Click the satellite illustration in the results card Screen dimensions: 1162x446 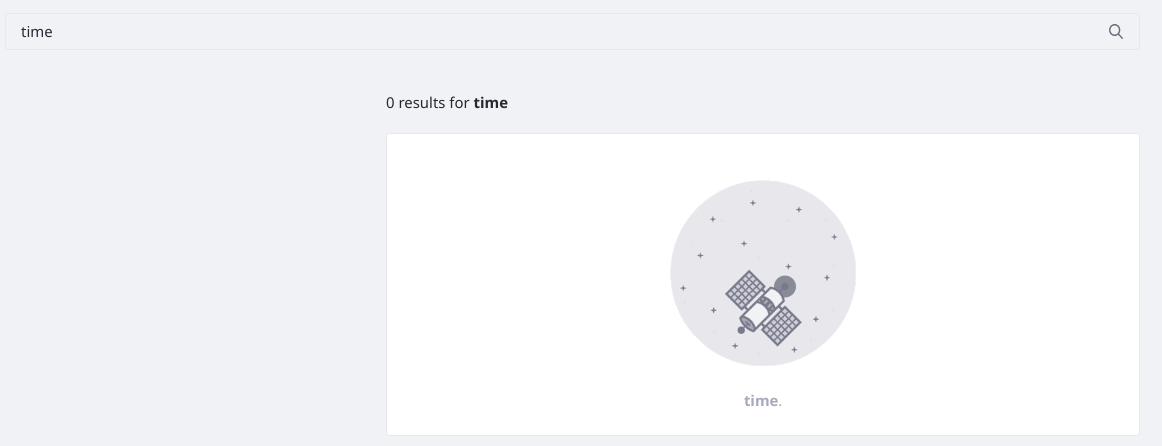pos(763,307)
